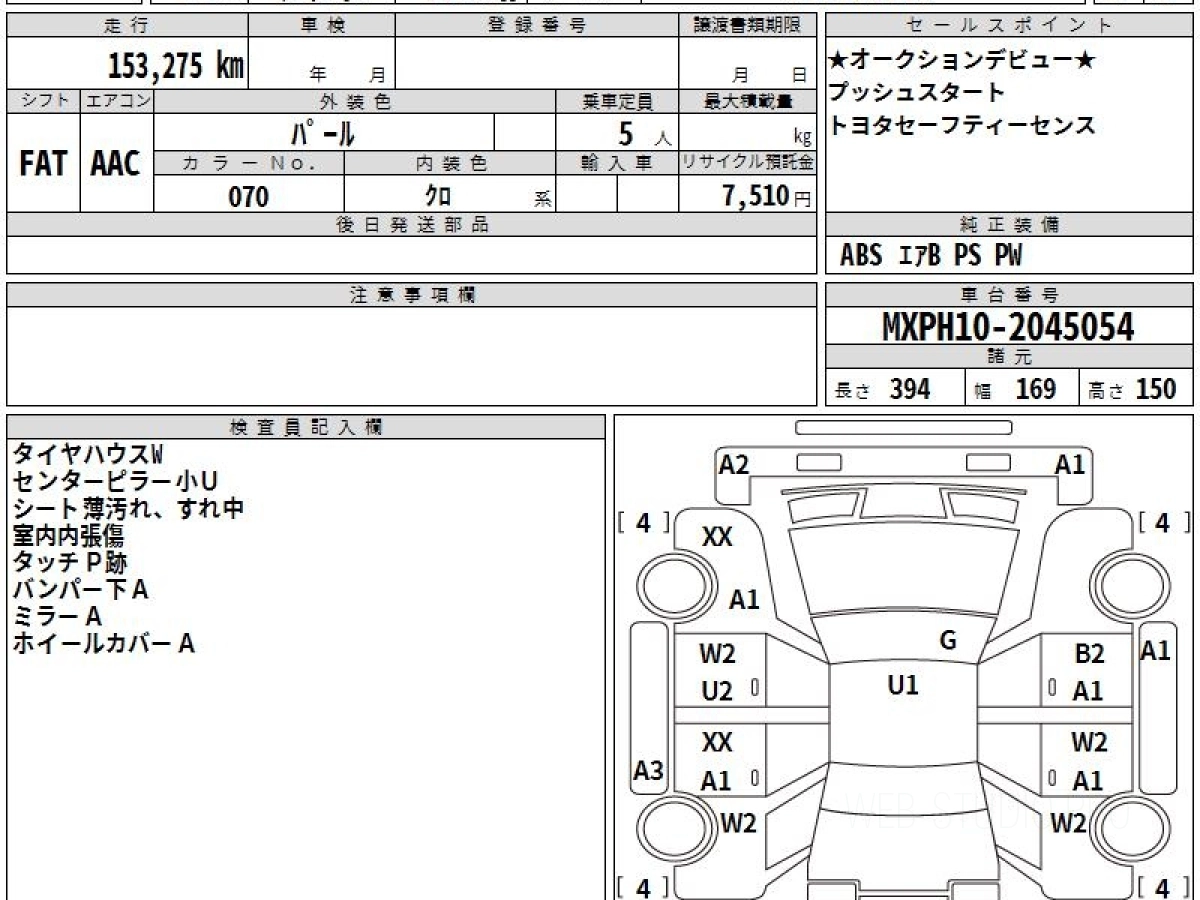This screenshot has width=1200, height=900.
Task: Click the 検査員記入欄 header
Action: tap(306, 427)
